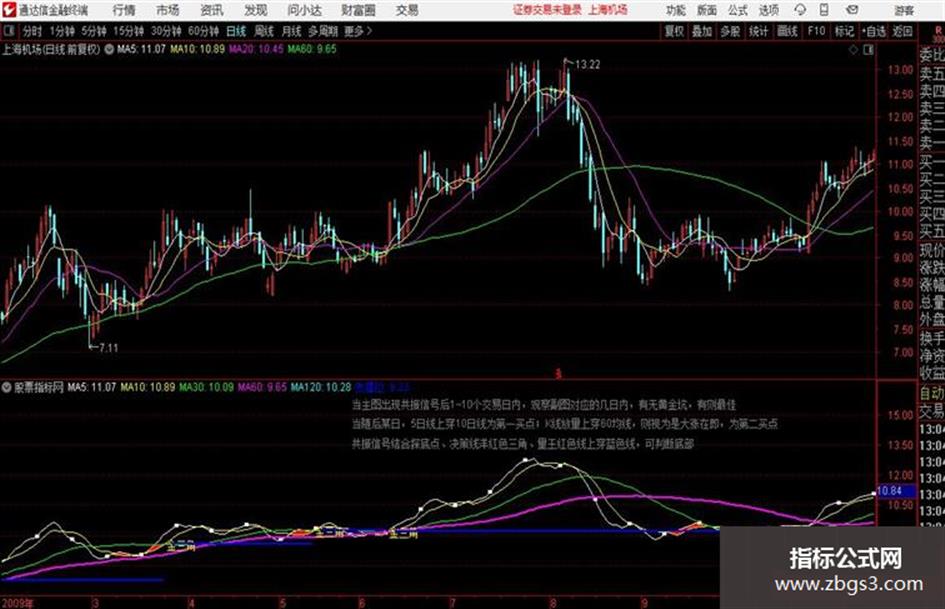Open the 行情 menu

pos(124,10)
